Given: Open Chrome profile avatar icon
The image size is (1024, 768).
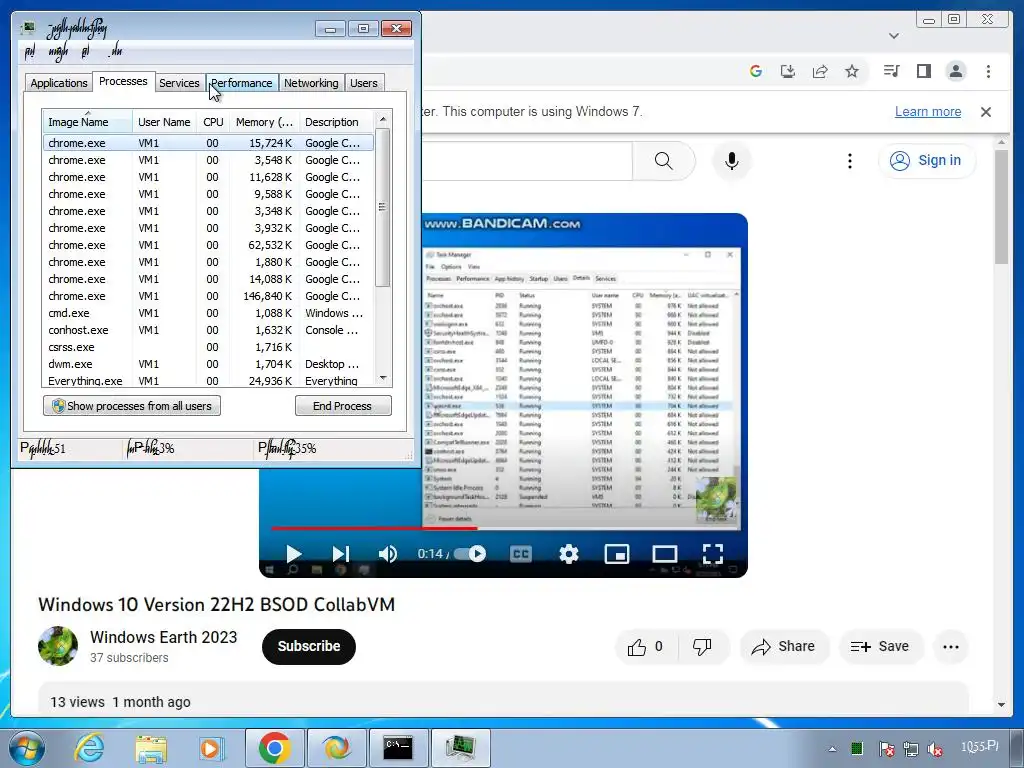Looking at the screenshot, I should tap(956, 71).
